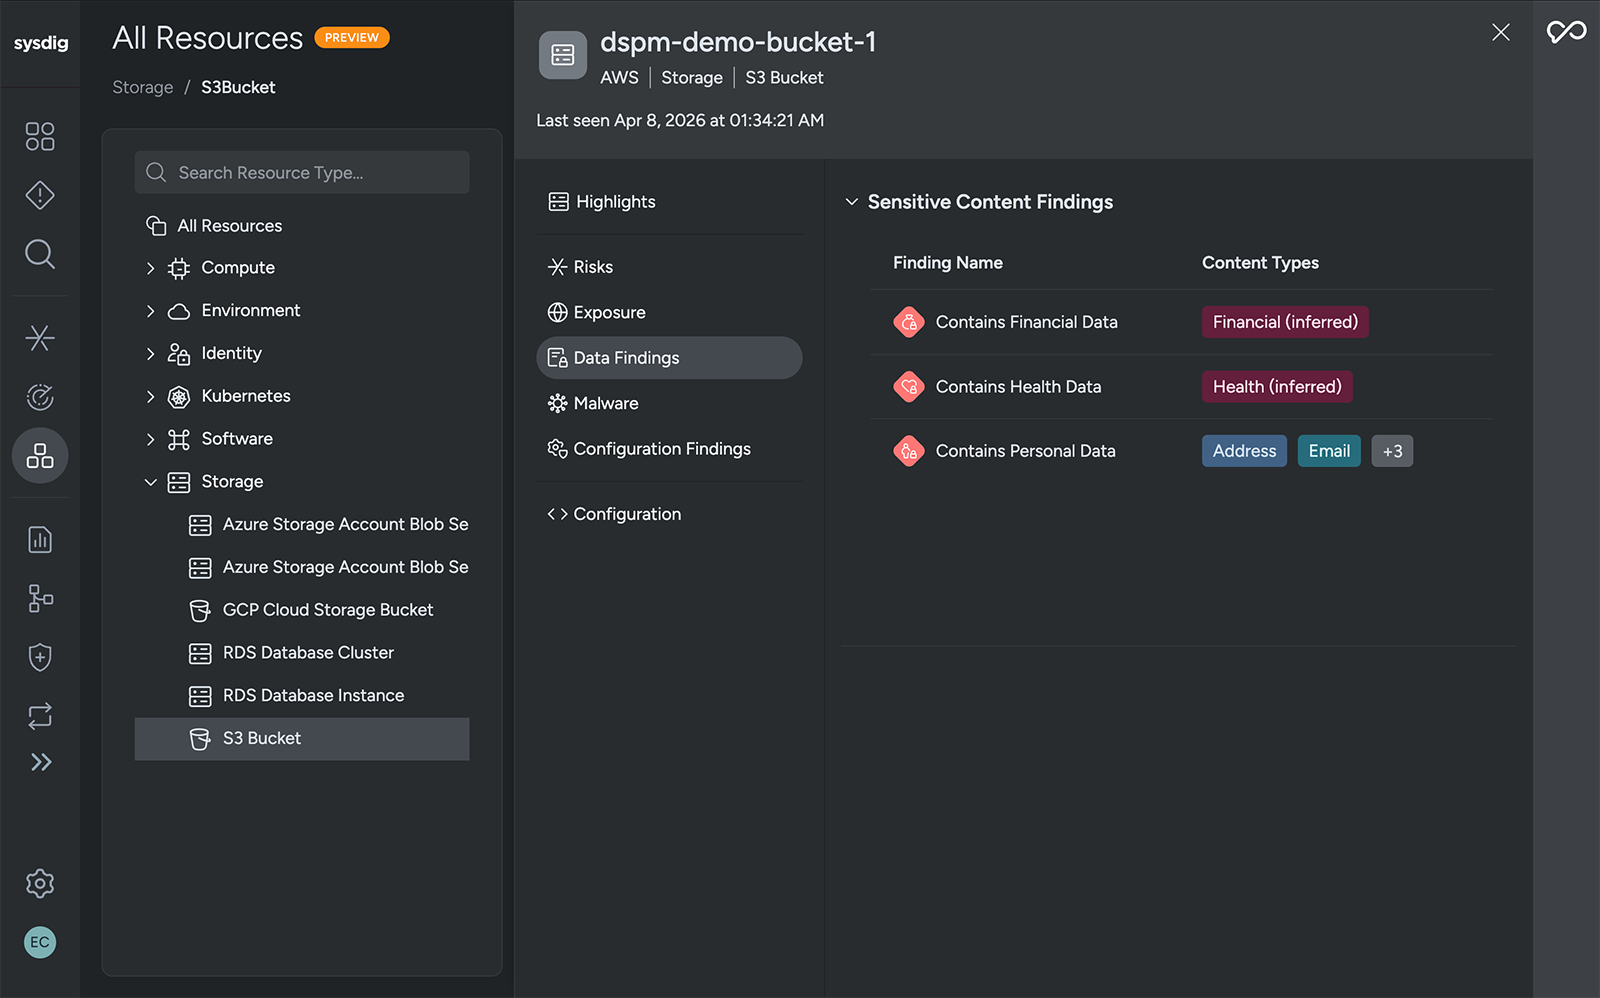1600x998 pixels.
Task: Click the Content Types column header
Action: (1260, 263)
